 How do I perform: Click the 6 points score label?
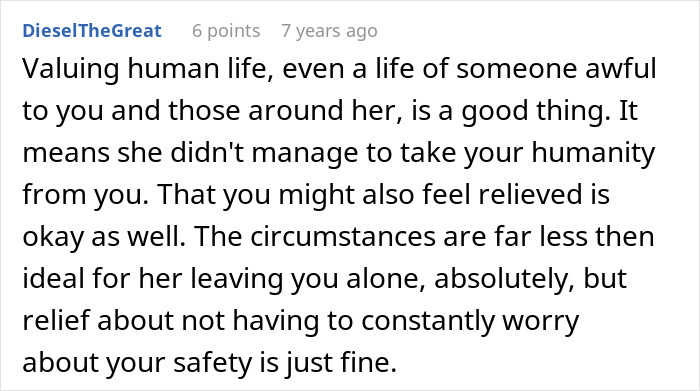[x=226, y=31]
